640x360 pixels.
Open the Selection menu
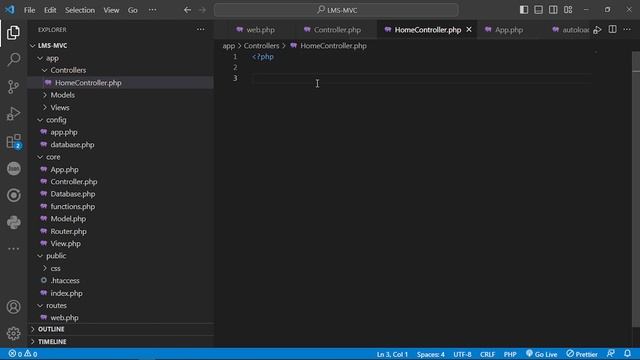click(80, 10)
